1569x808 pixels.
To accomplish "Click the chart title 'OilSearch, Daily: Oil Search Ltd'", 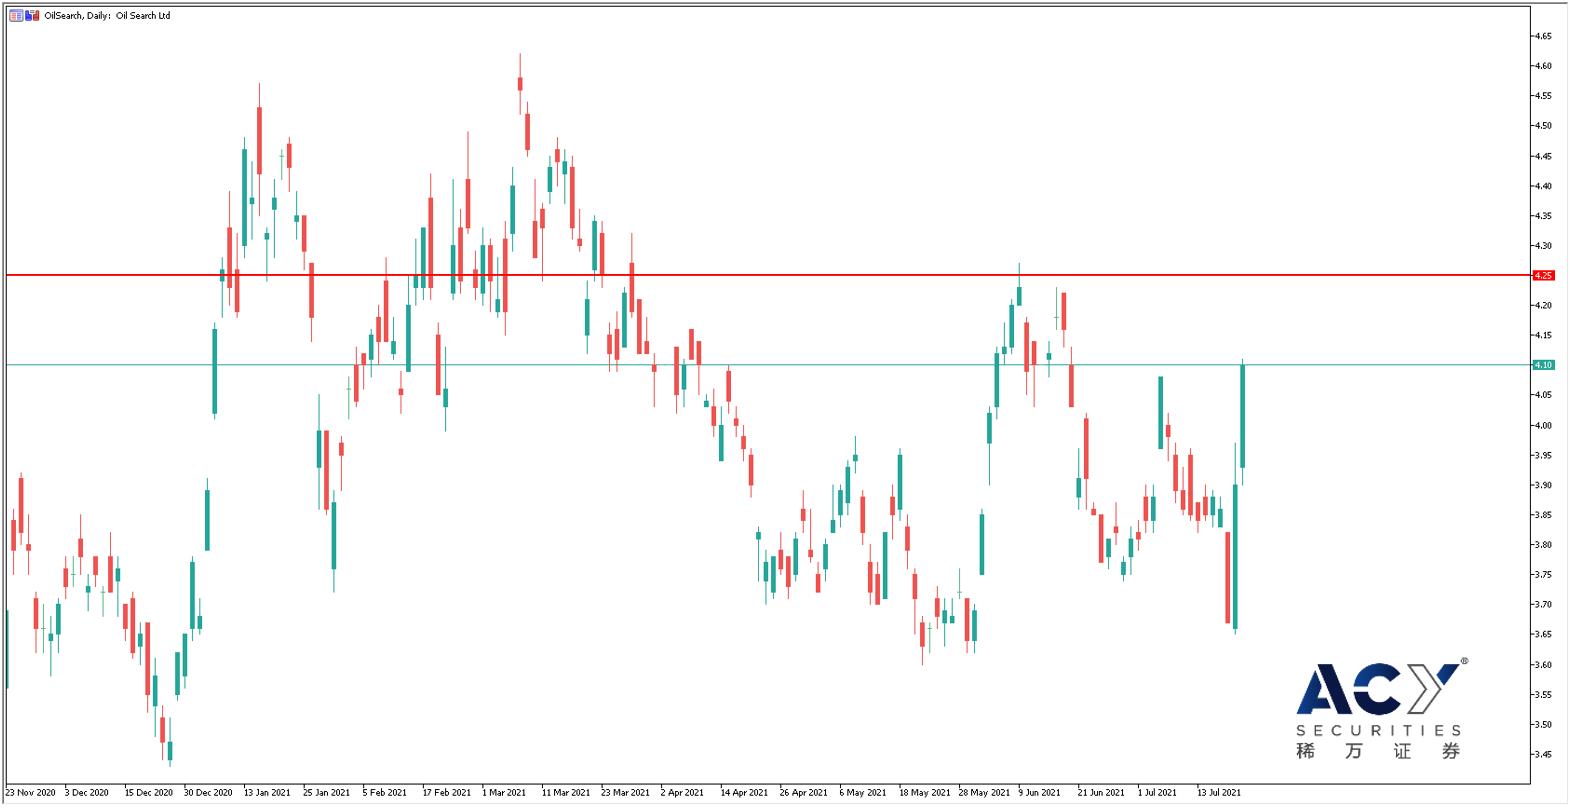I will (x=108, y=16).
